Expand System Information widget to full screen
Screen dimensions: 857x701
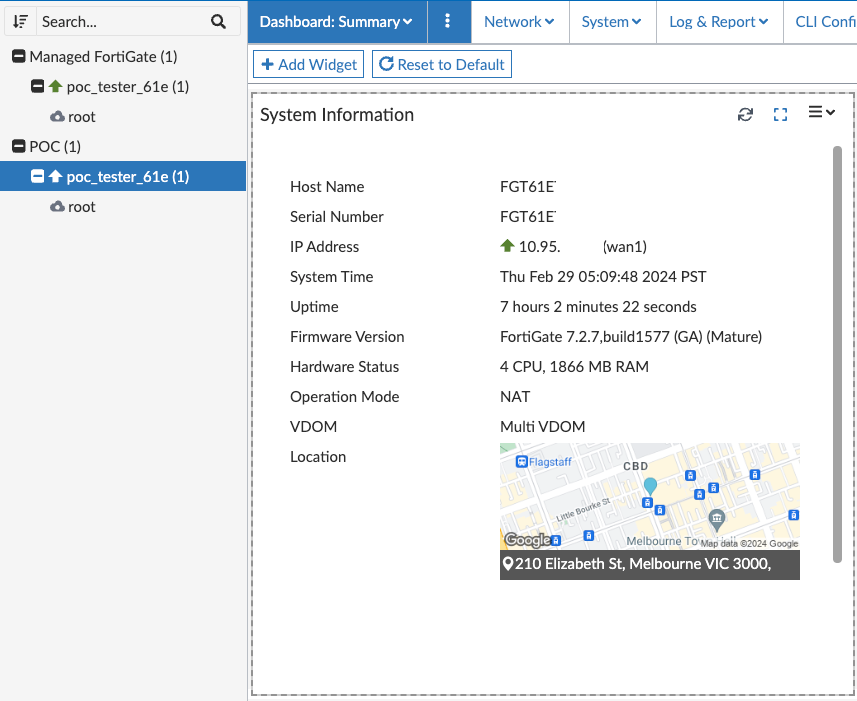point(781,114)
